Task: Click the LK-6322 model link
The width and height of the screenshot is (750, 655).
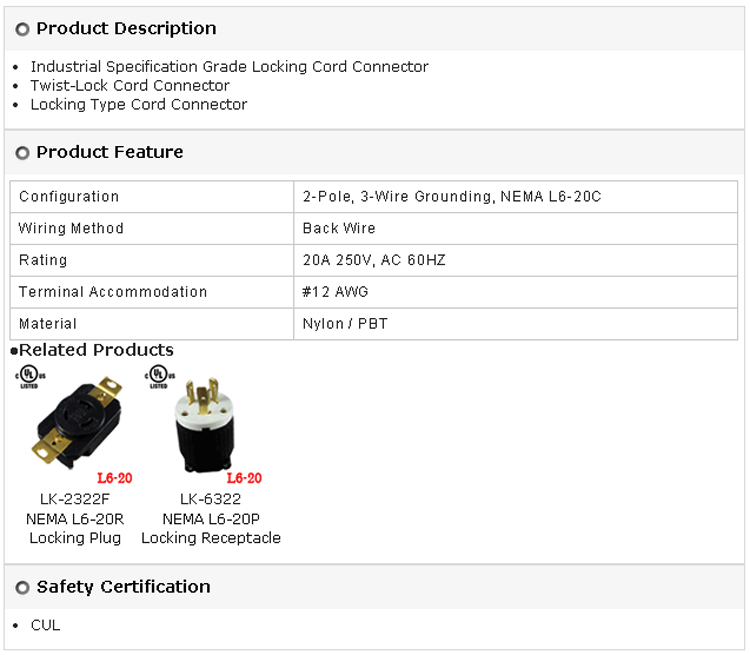Action: pyautogui.click(x=210, y=499)
